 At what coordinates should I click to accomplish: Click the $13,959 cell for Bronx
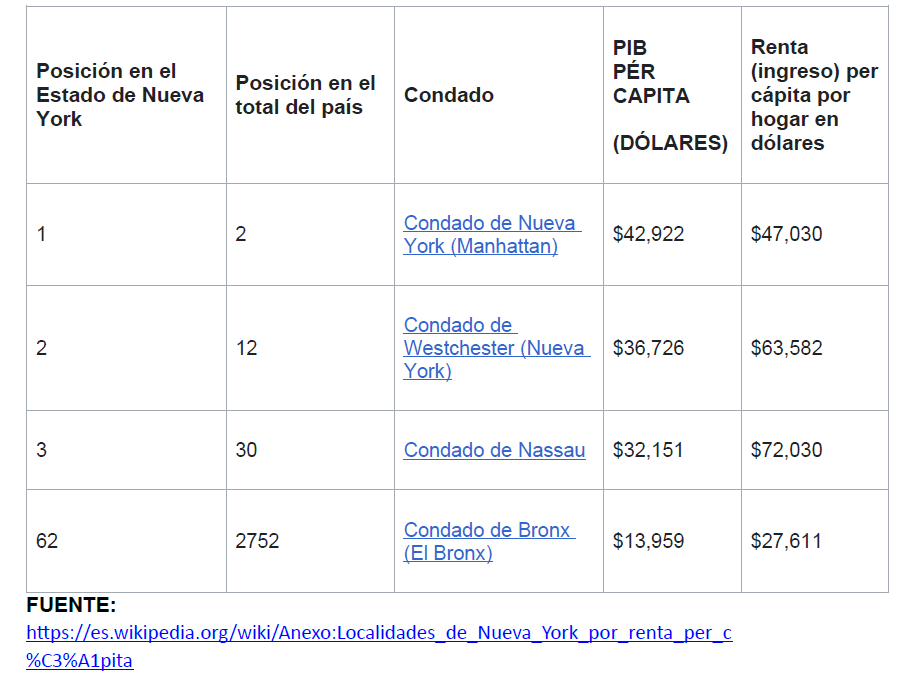pyautogui.click(x=649, y=541)
